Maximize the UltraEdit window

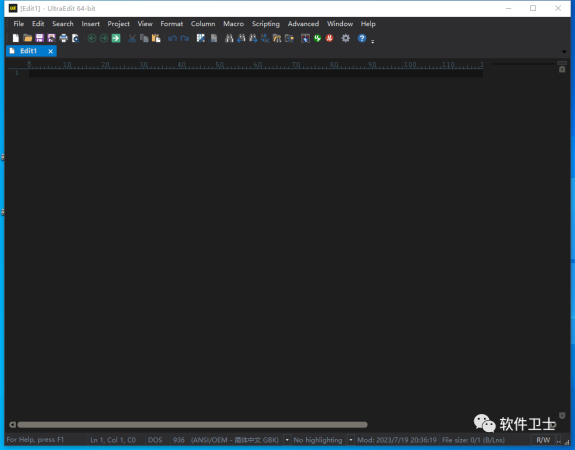(x=533, y=8)
